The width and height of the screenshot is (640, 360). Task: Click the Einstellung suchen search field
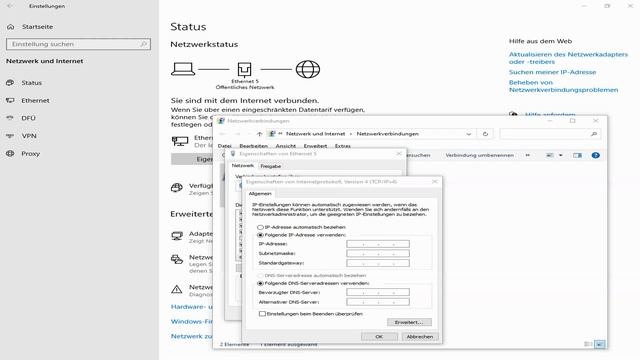78,44
